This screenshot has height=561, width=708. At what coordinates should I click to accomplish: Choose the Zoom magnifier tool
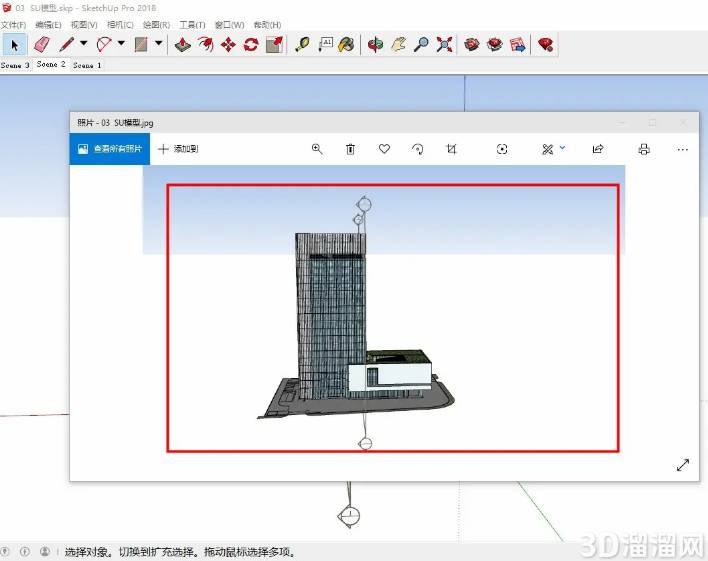tap(421, 45)
